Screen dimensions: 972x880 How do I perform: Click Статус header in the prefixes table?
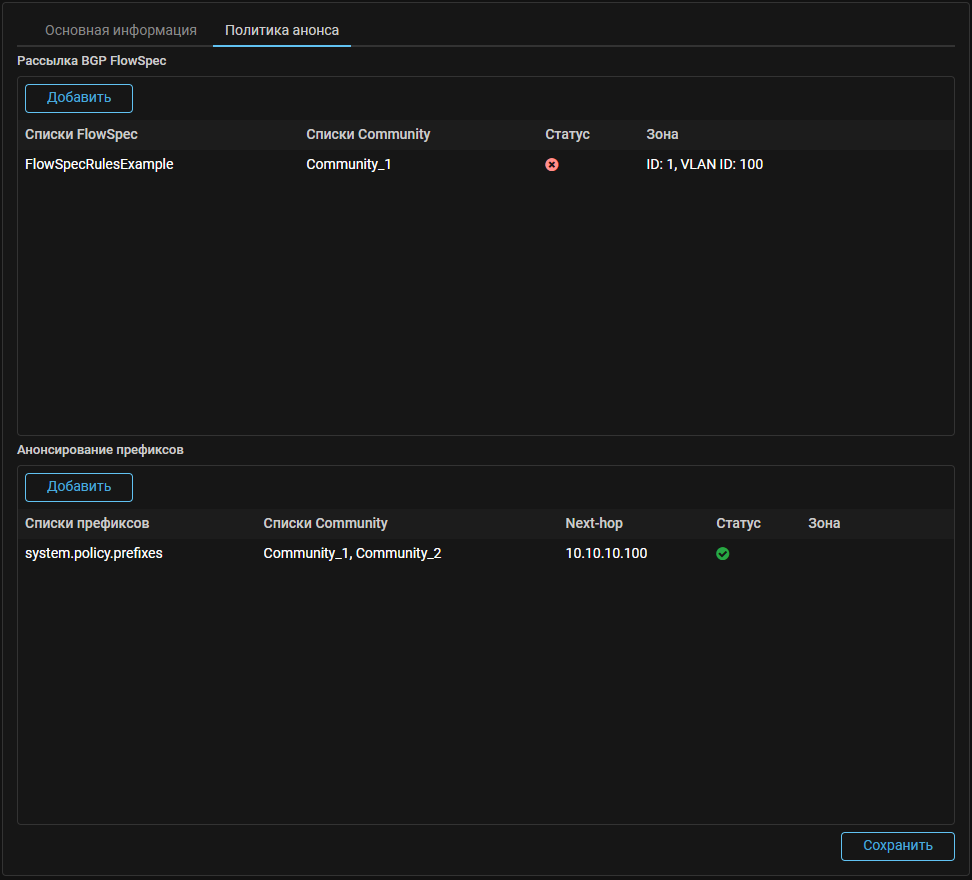pyautogui.click(x=738, y=523)
